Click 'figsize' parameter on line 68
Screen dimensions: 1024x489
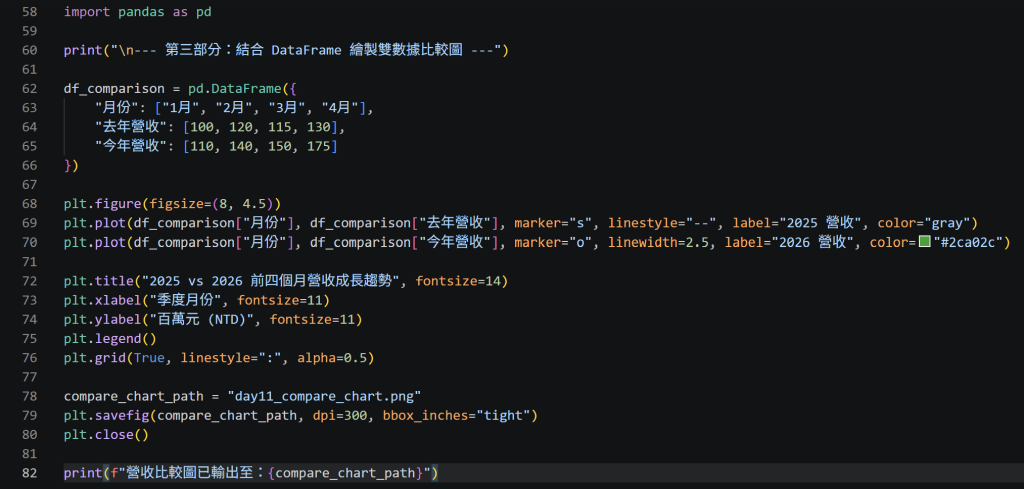pos(176,204)
